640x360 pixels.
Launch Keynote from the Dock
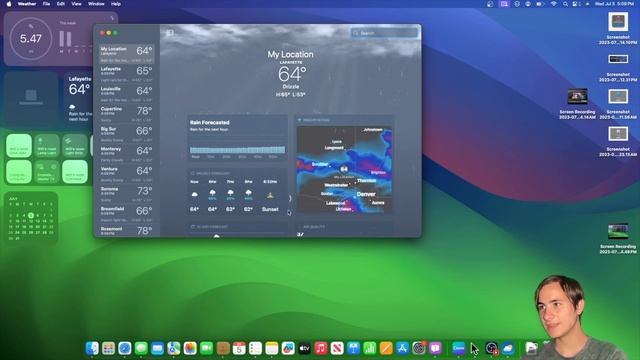(353, 348)
